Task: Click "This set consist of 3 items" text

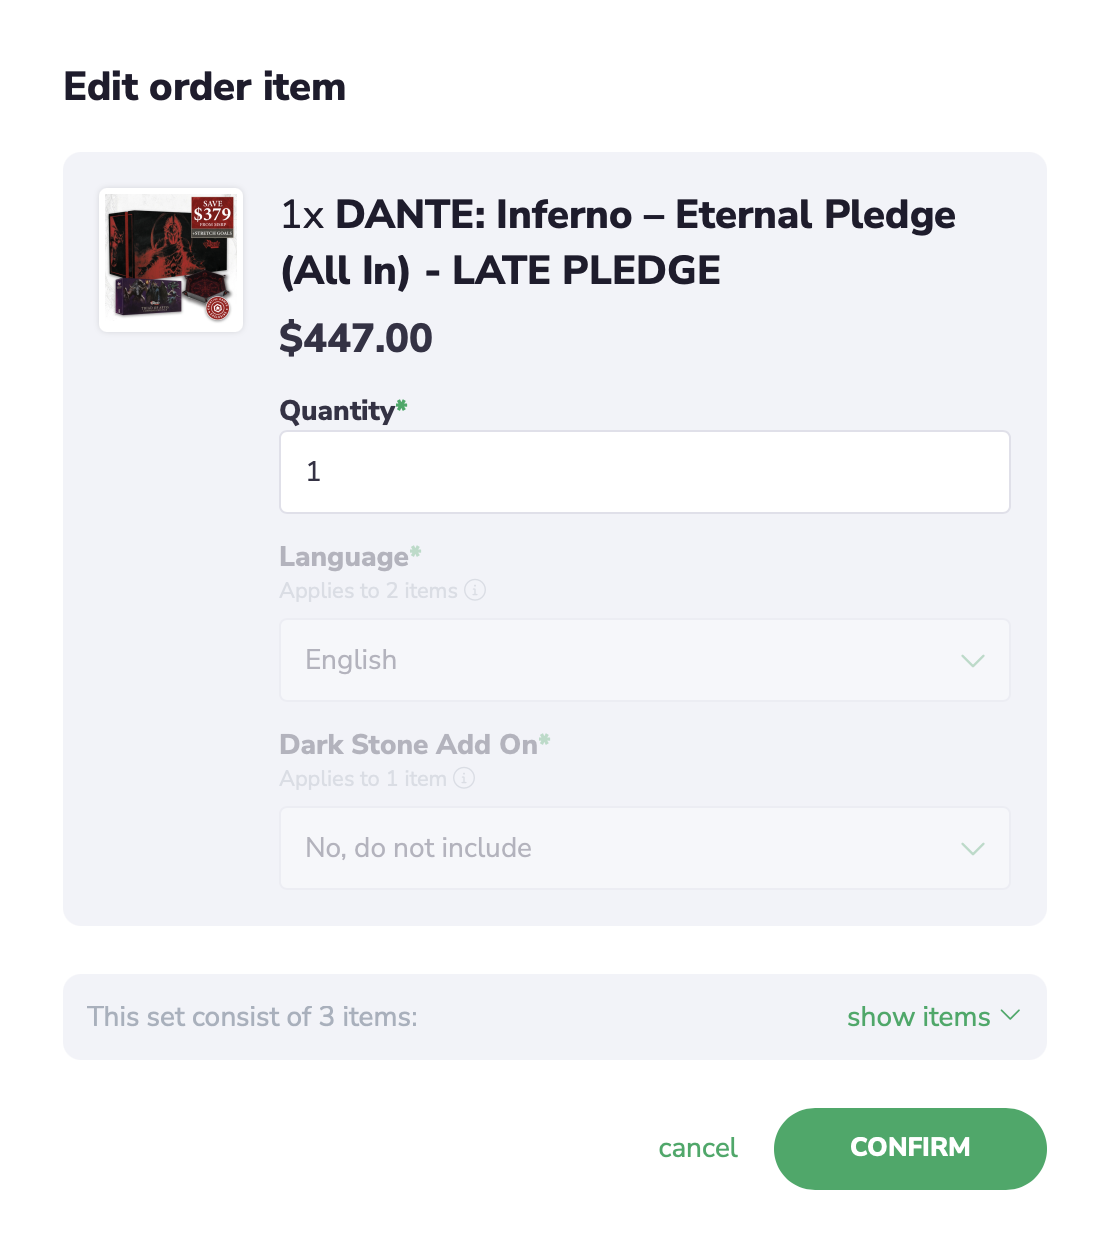Action: coord(252,1017)
